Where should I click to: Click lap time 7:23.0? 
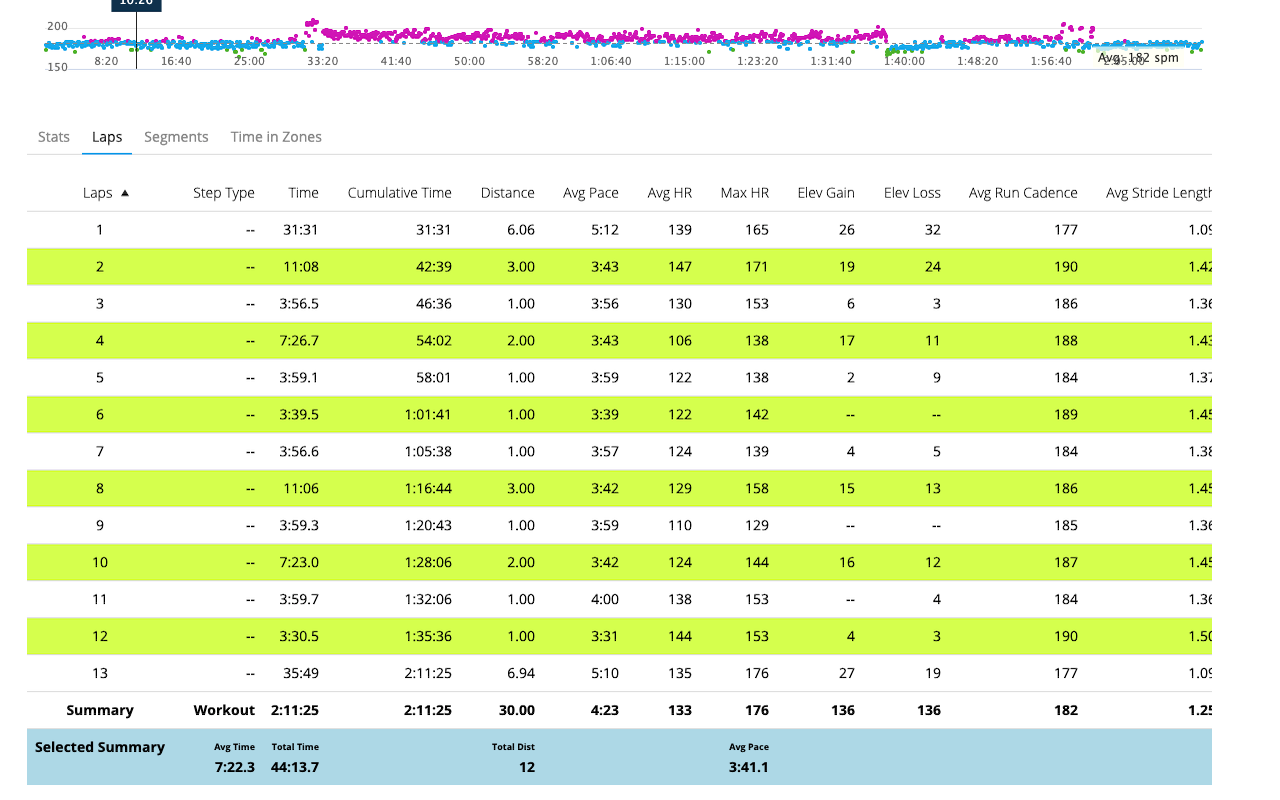[x=300, y=563]
